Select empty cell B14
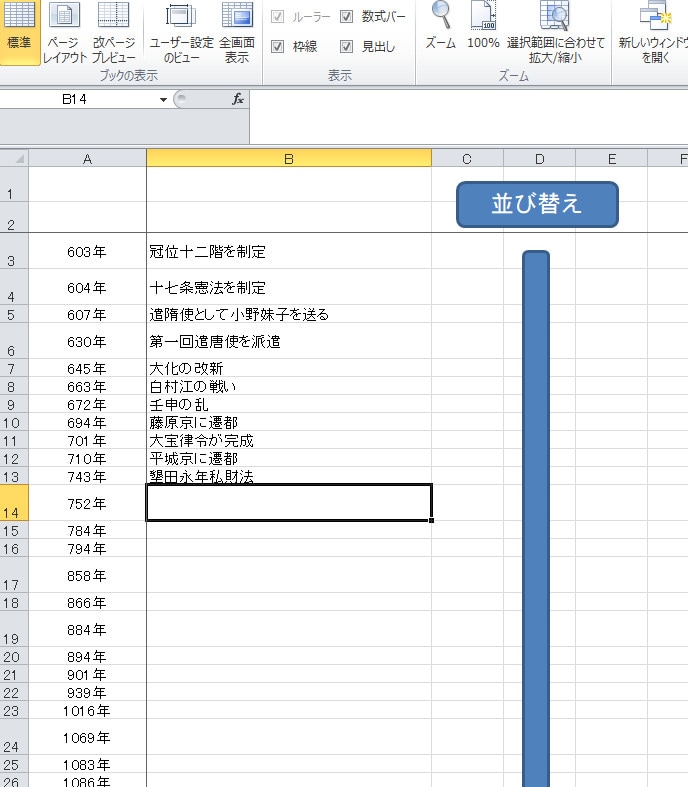This screenshot has height=787, width=688. (289, 503)
